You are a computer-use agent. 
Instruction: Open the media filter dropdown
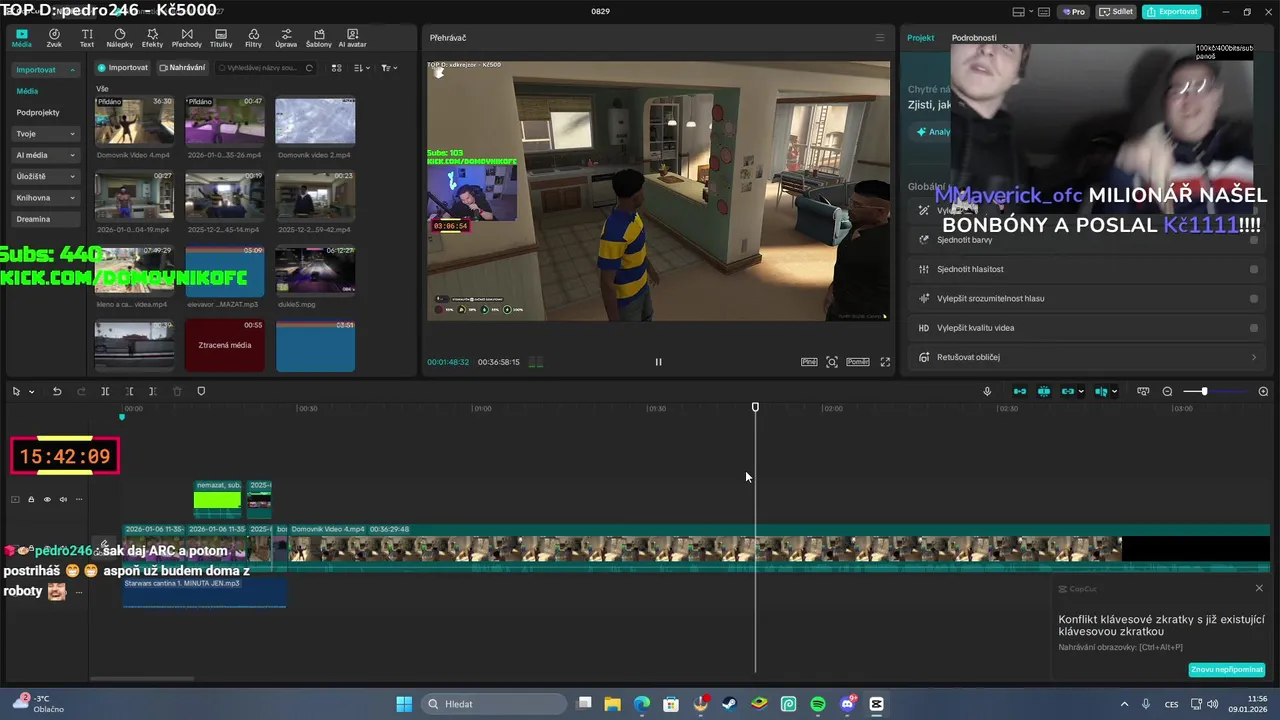point(388,68)
